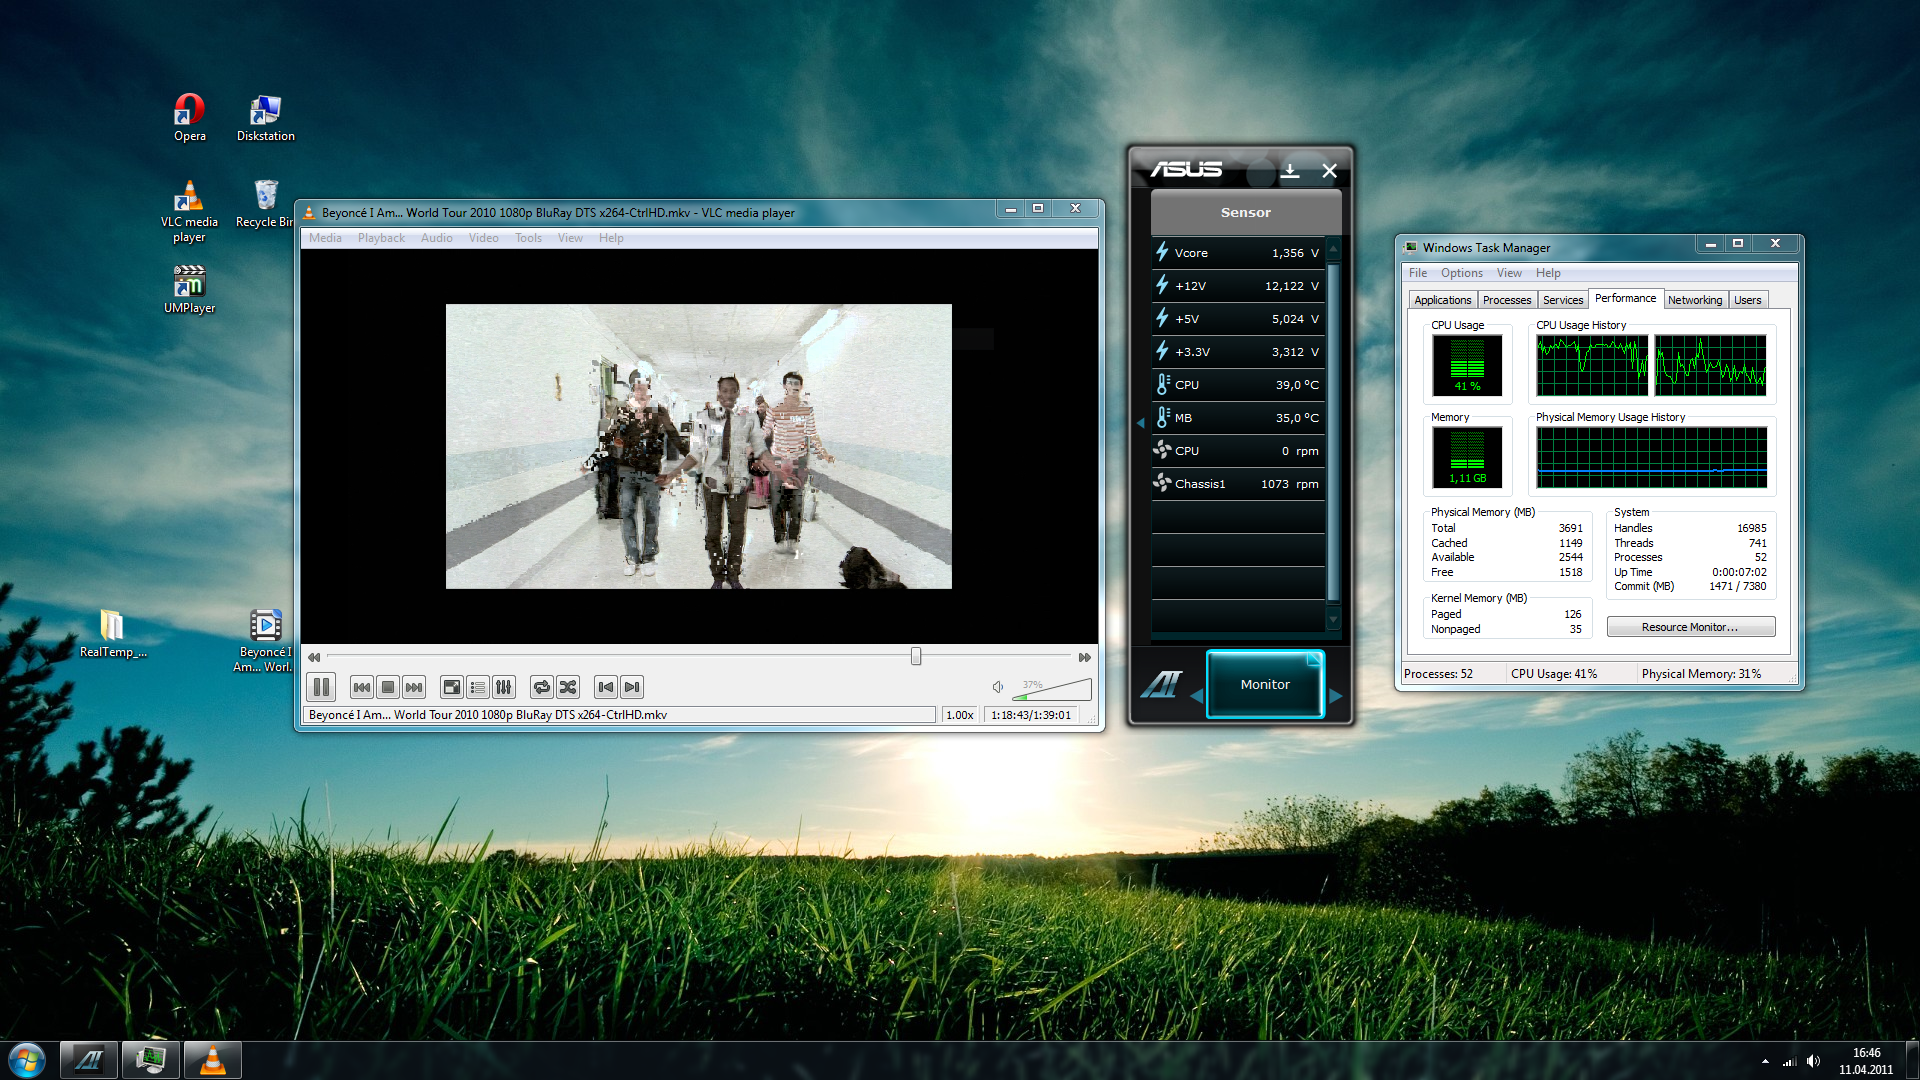
Task: Skip to next media in VLC playlist
Action: (414, 687)
